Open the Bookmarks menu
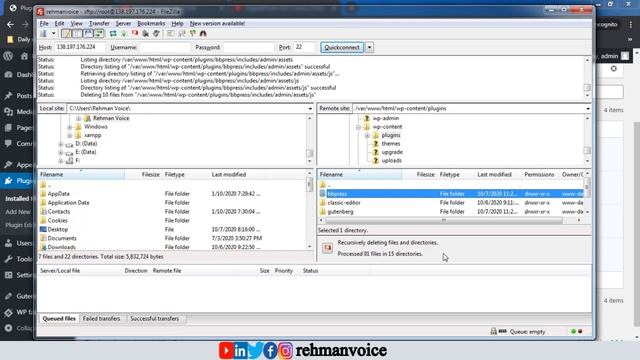Screen dimensions: 640x360 (151, 23)
